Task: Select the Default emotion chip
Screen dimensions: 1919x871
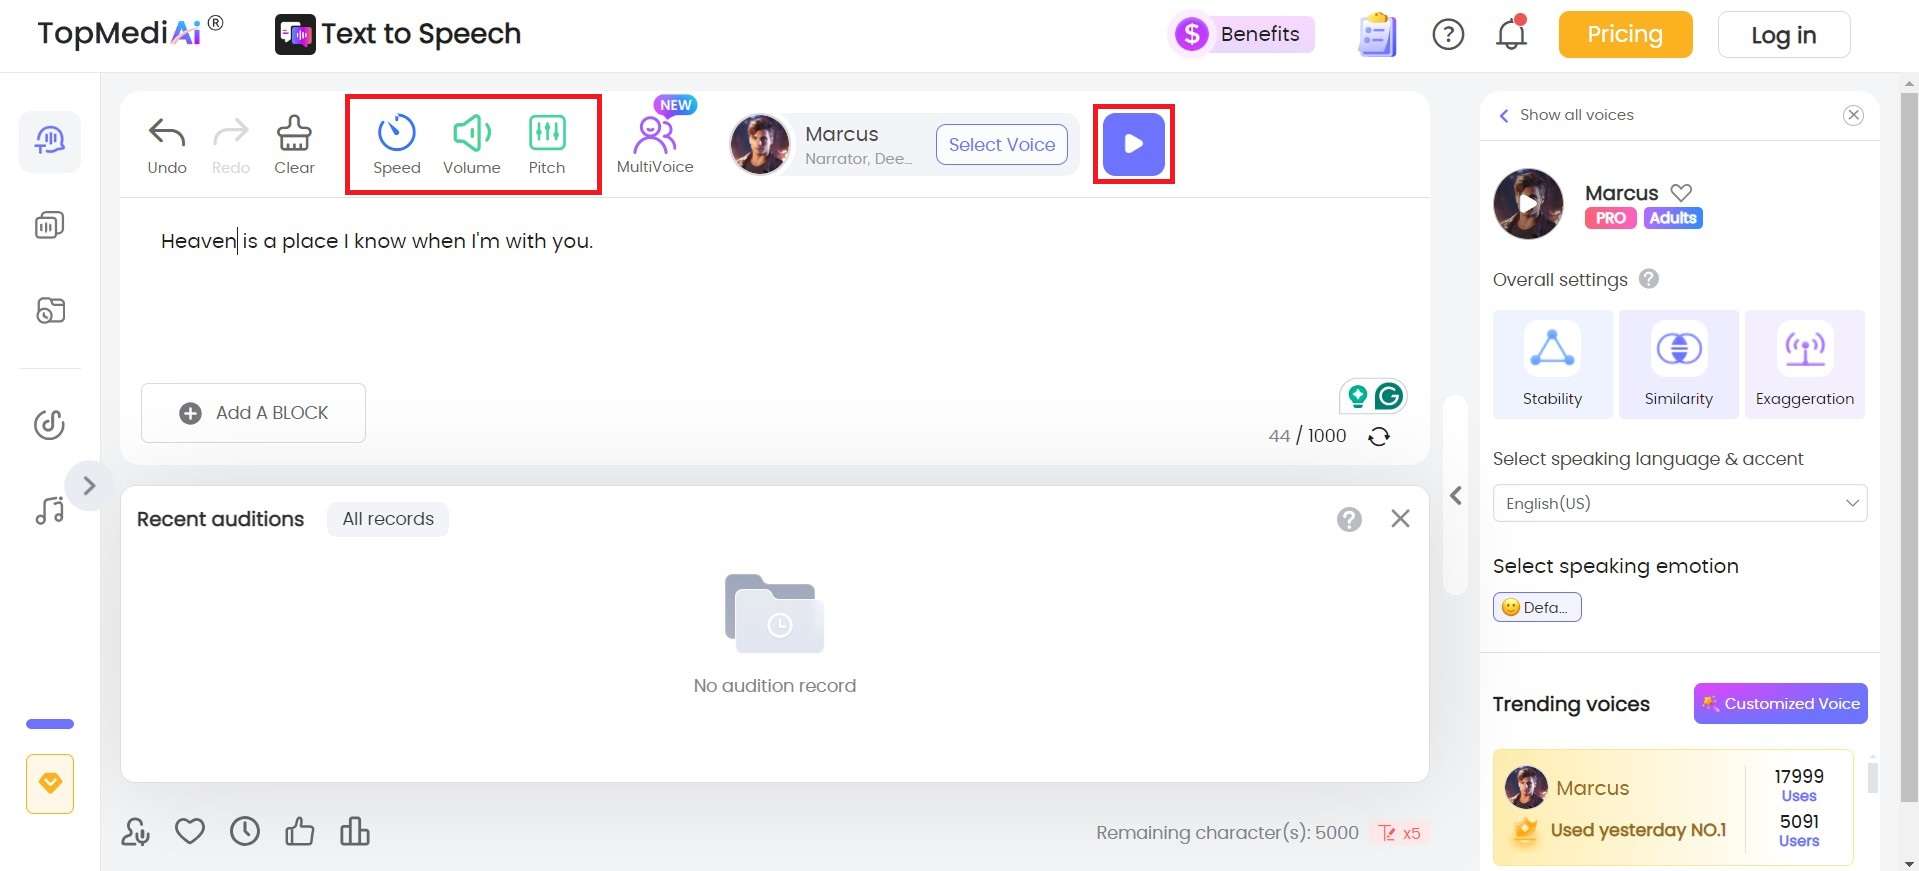Action: [x=1537, y=607]
